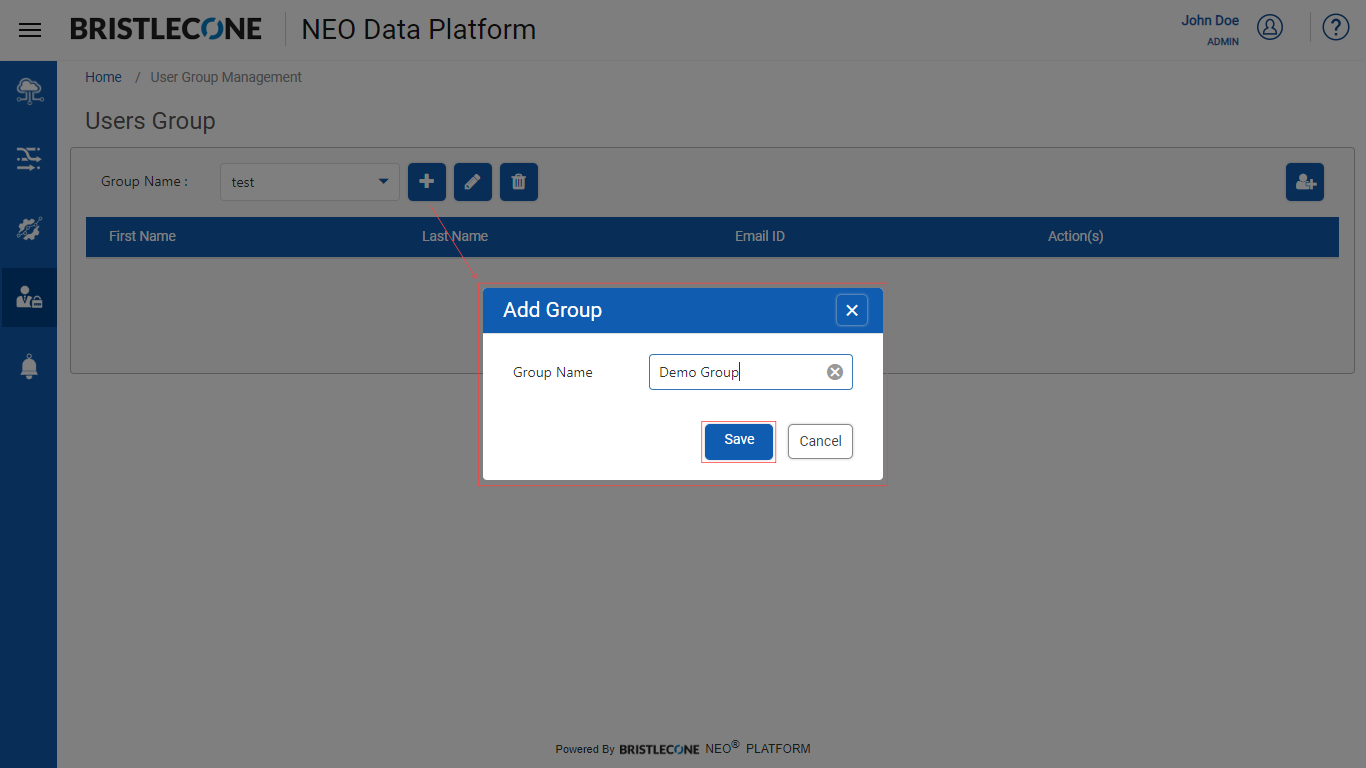The width and height of the screenshot is (1366, 768).
Task: Clear the Group Name text field
Action: tap(835, 372)
